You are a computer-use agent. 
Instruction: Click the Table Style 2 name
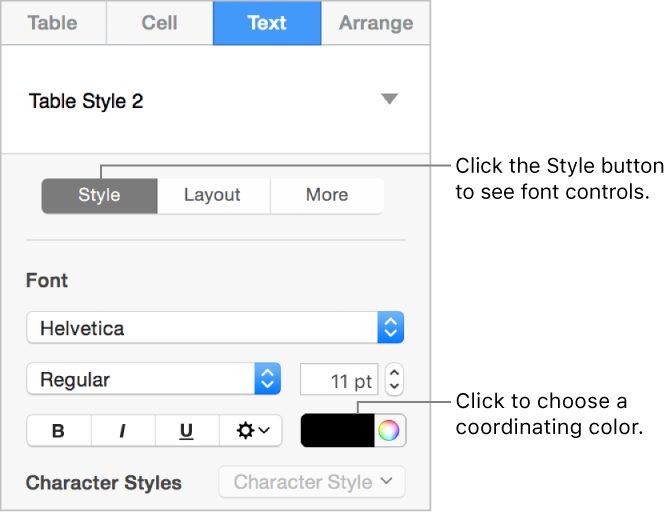pos(86,102)
